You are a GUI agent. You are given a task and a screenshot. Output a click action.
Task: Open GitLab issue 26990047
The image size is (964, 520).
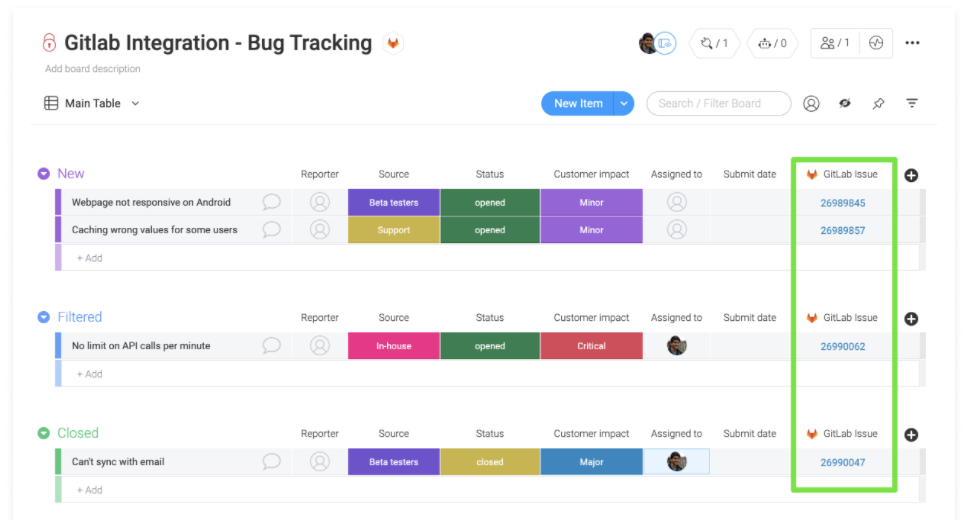pyautogui.click(x=842, y=463)
